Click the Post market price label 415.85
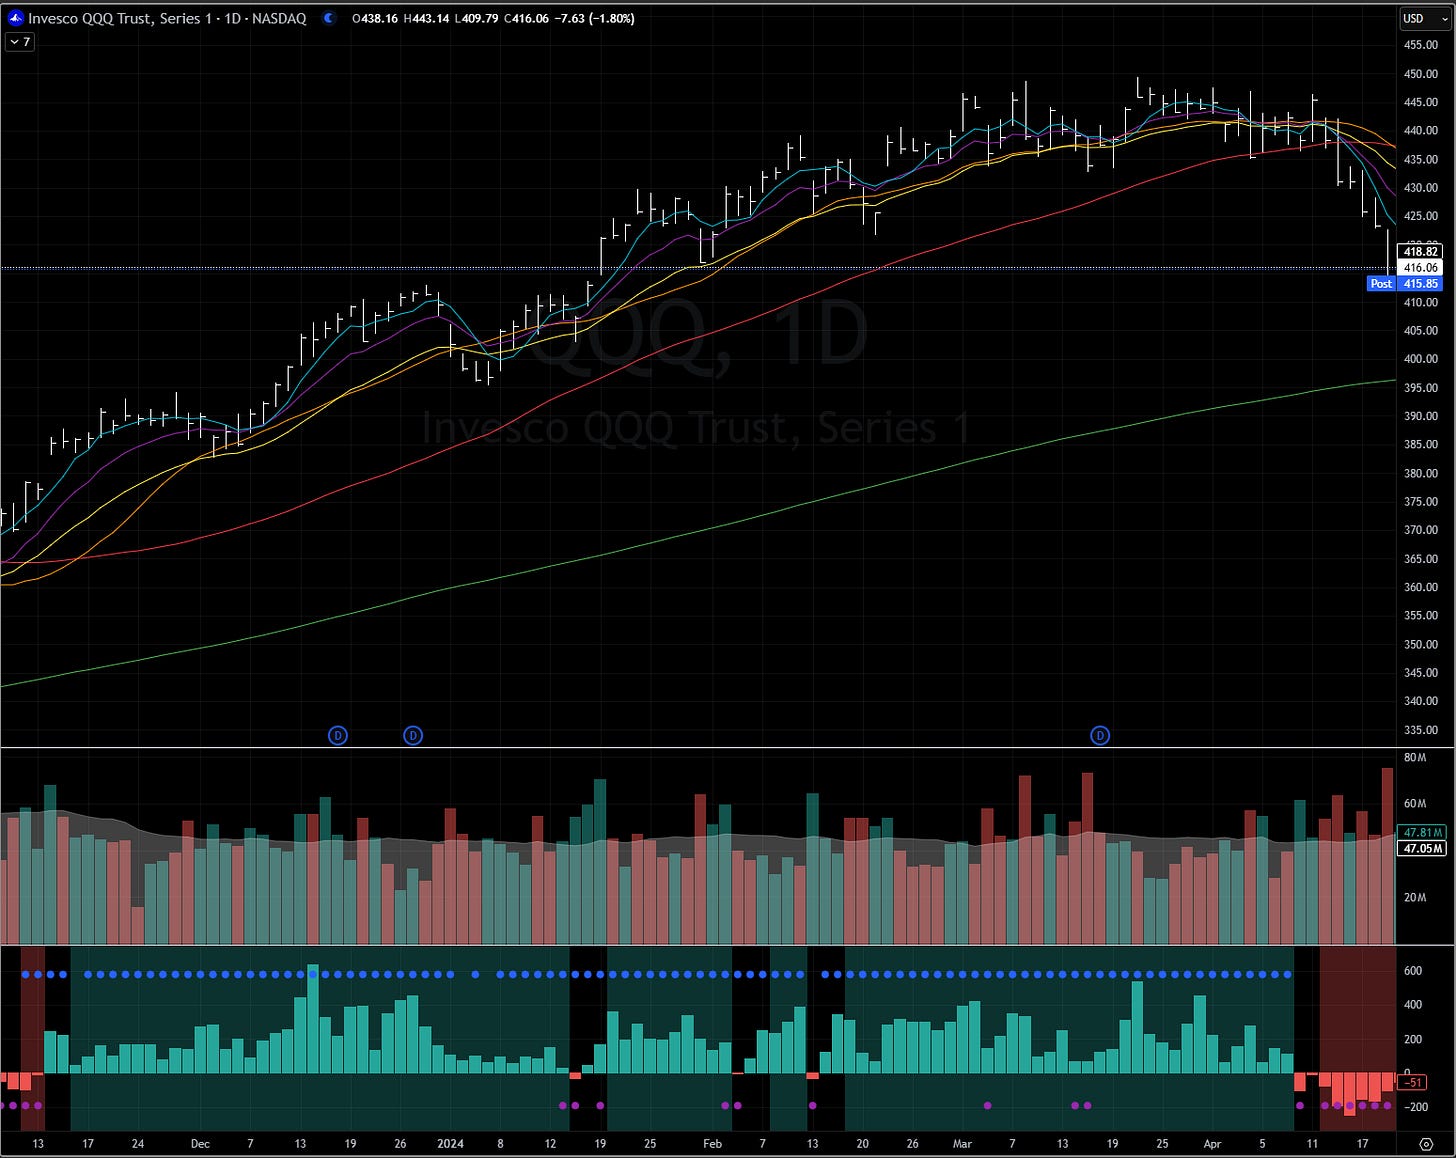 coord(1405,284)
